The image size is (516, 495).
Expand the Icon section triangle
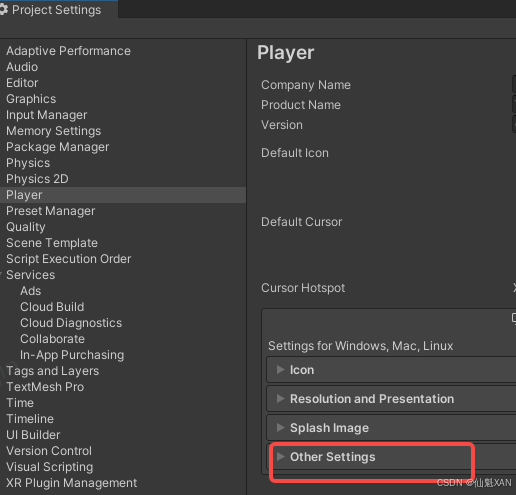280,369
